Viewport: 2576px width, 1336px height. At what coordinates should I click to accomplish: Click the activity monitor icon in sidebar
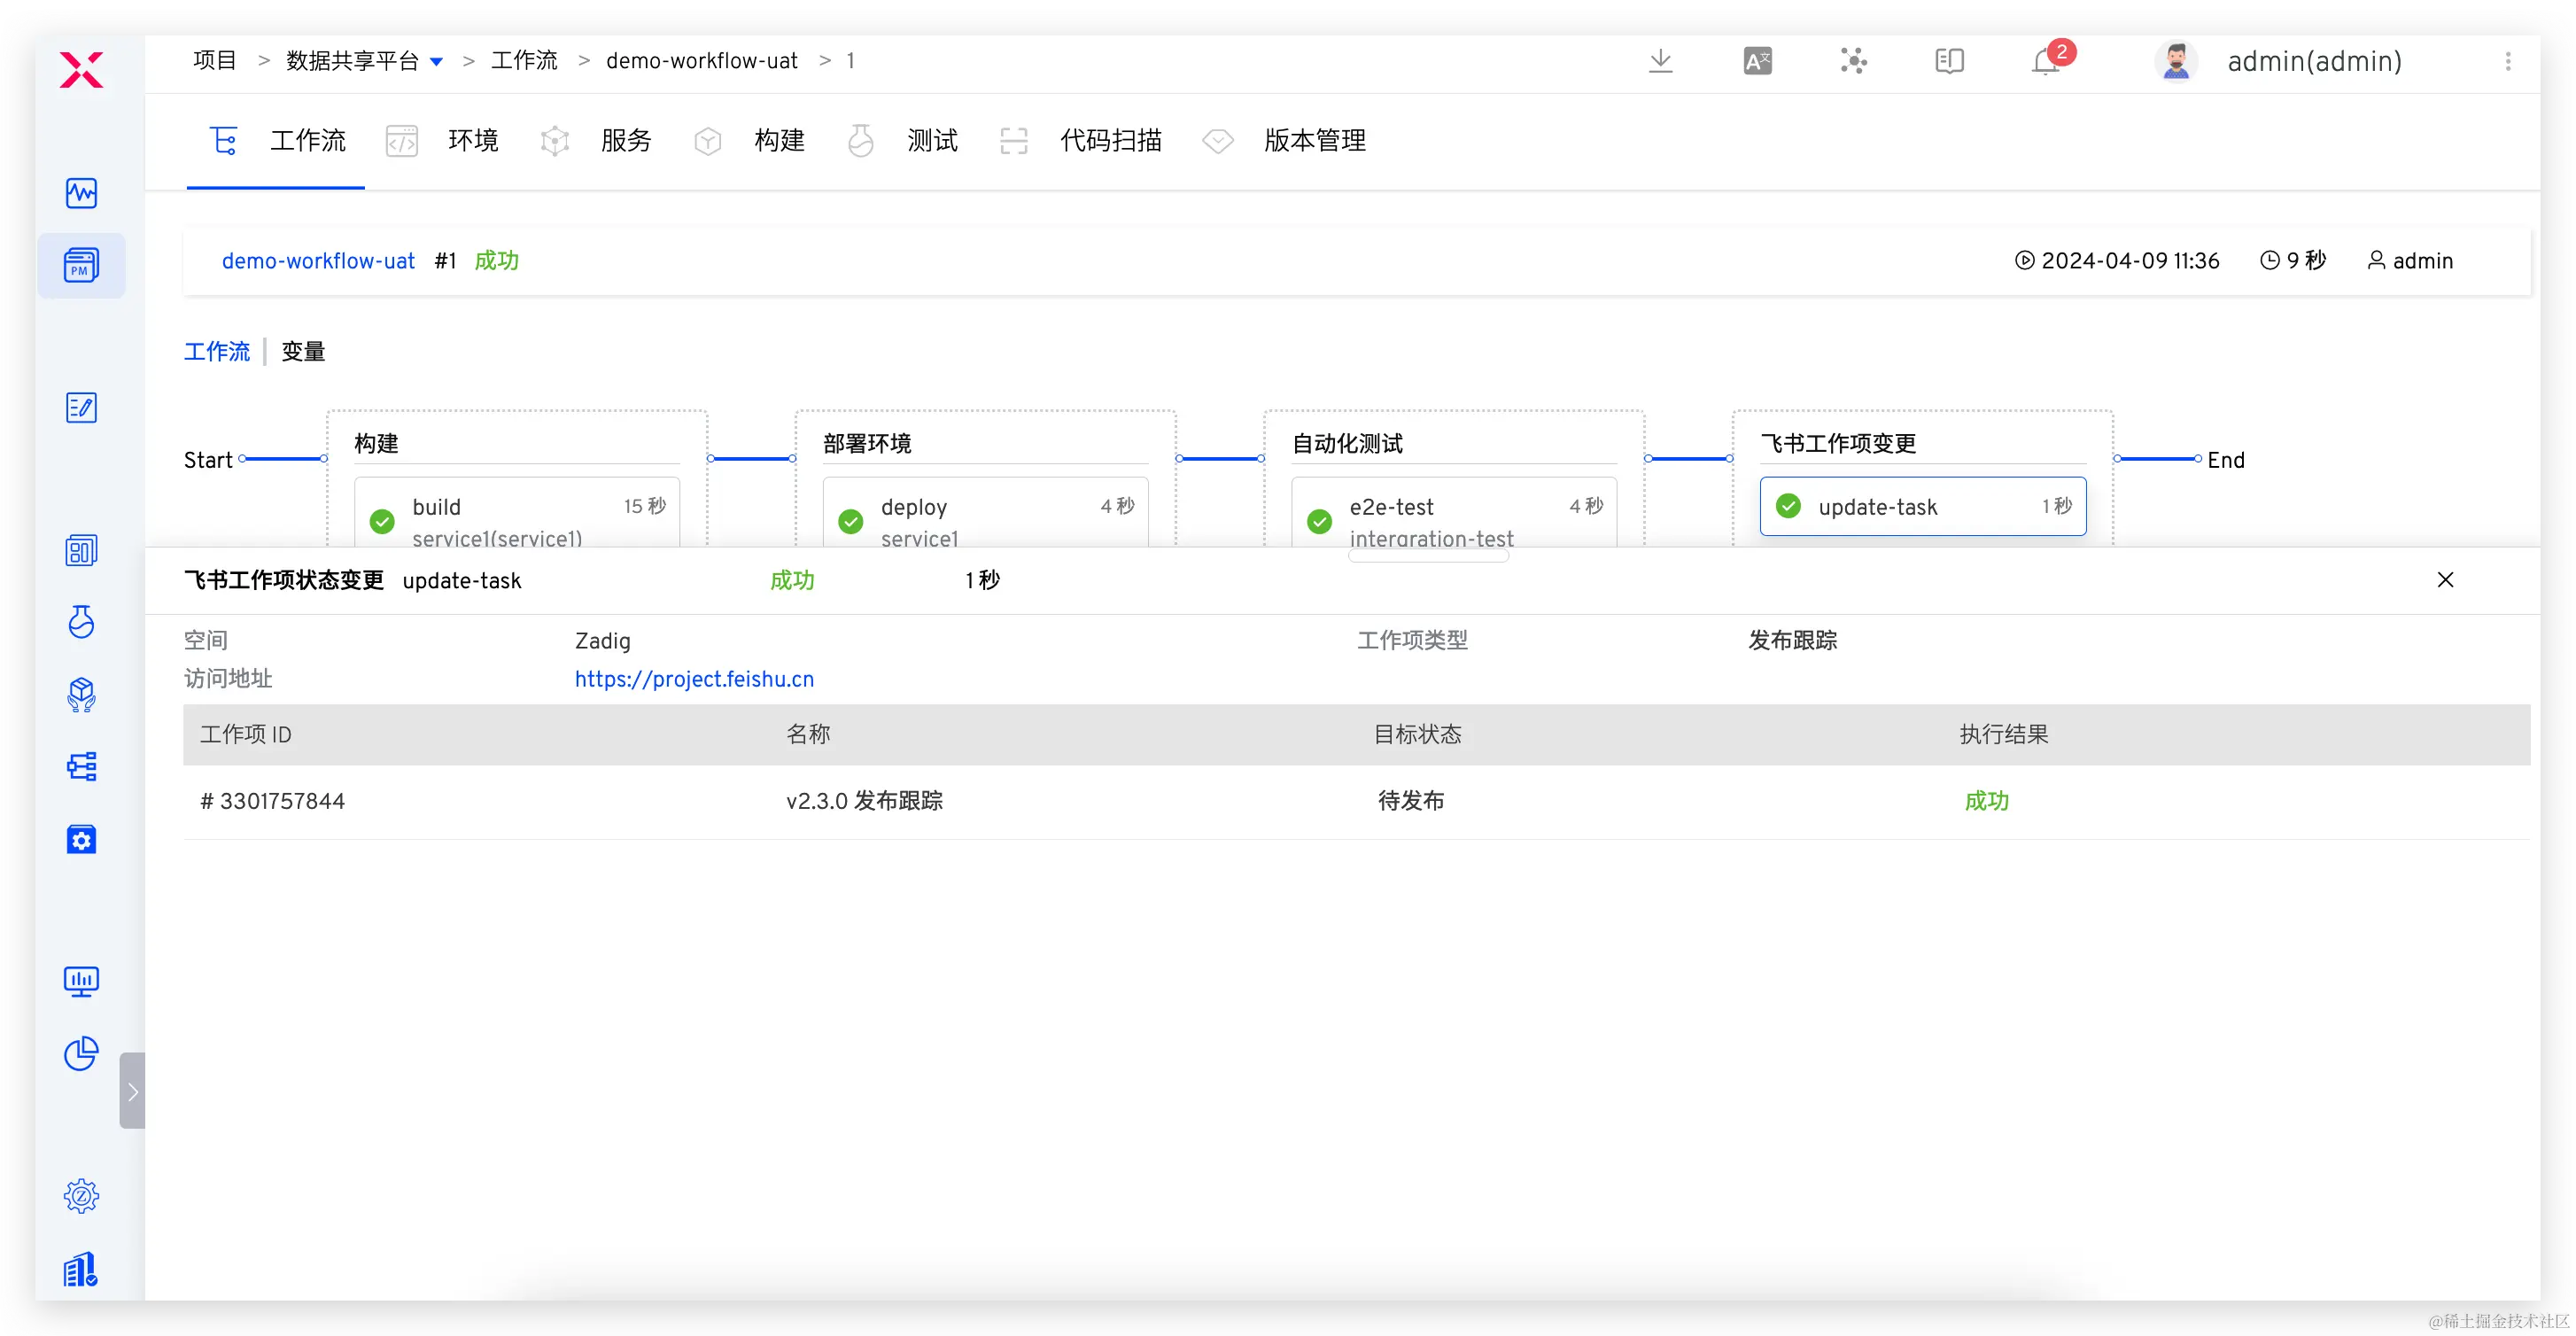(81, 193)
